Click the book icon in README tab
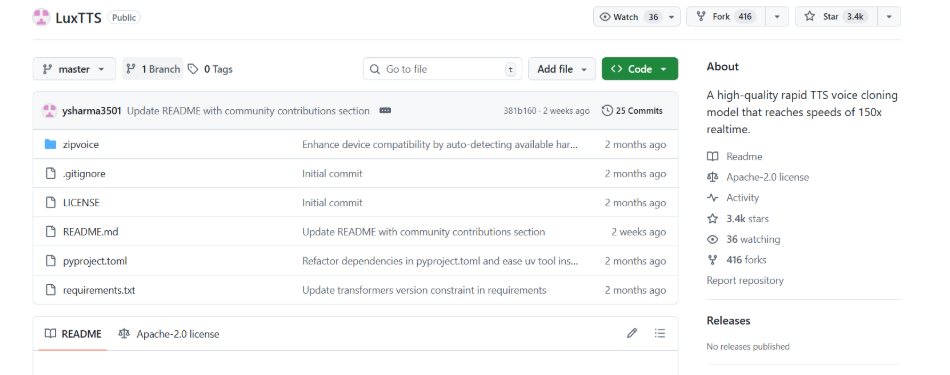The width and height of the screenshot is (950, 375). point(51,334)
